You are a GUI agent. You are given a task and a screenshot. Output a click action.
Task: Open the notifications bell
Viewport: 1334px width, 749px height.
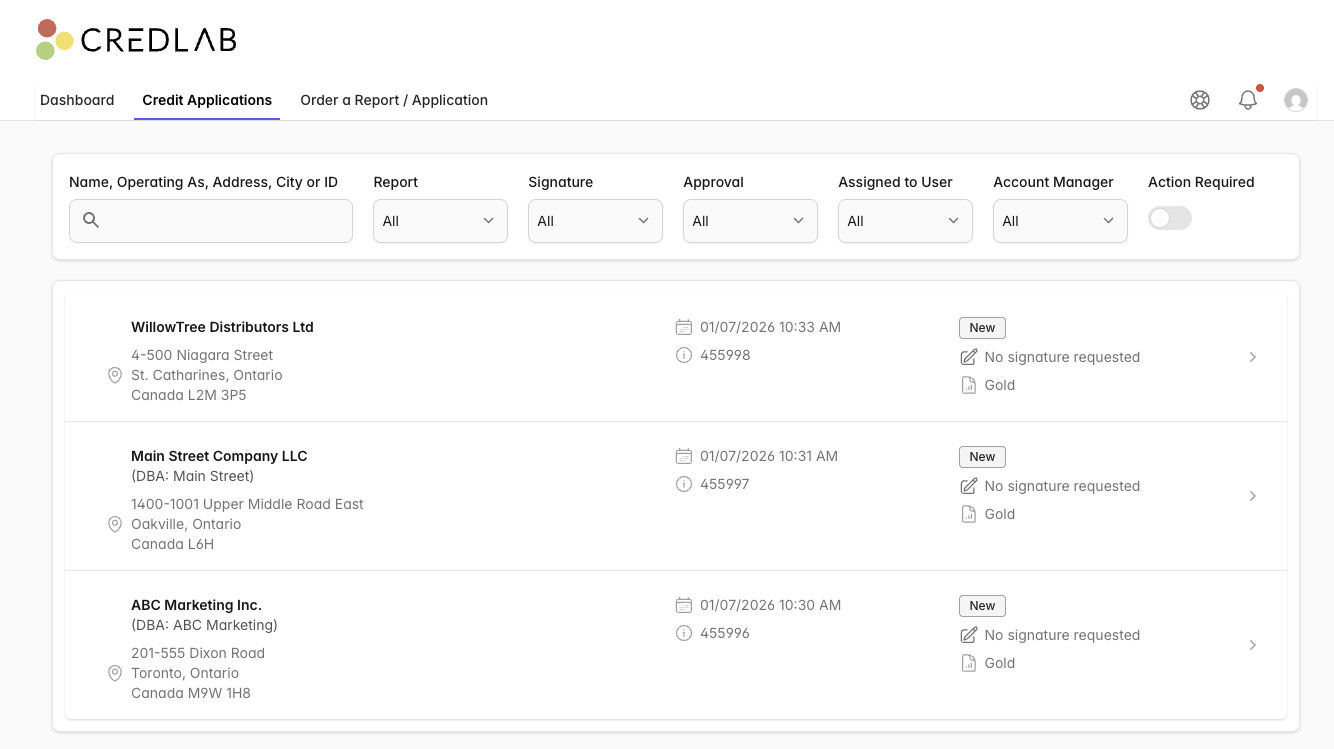(x=1248, y=100)
